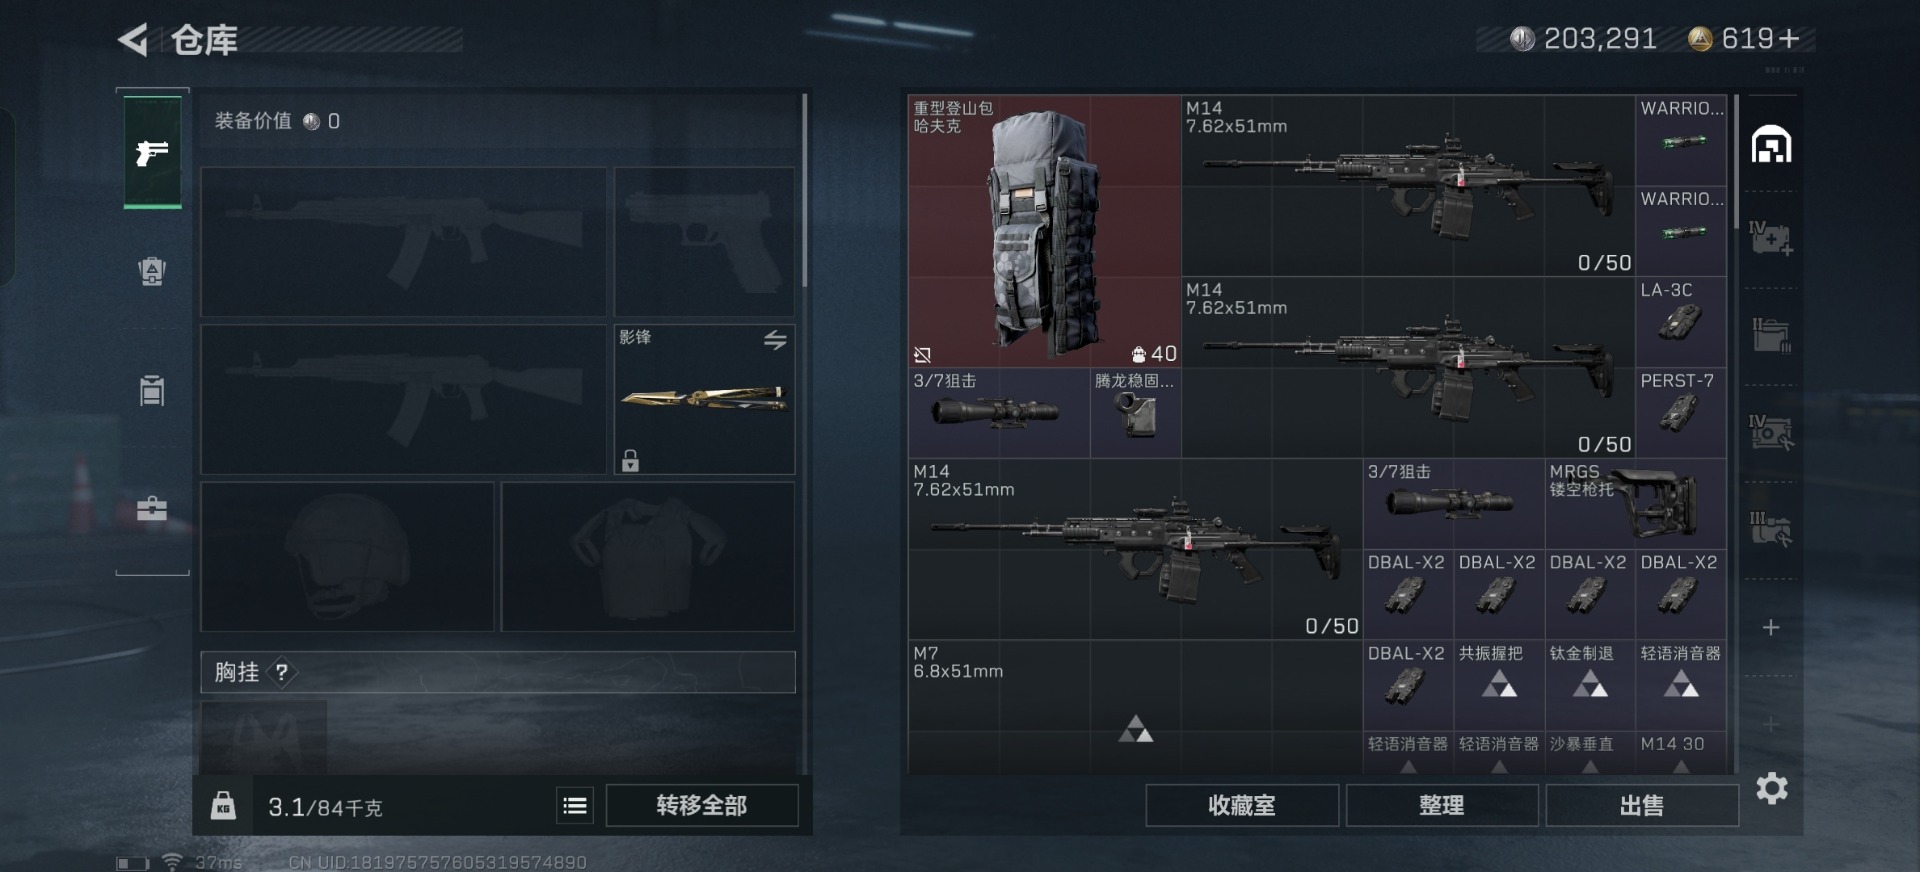Click the 转移全部 button

(702, 805)
